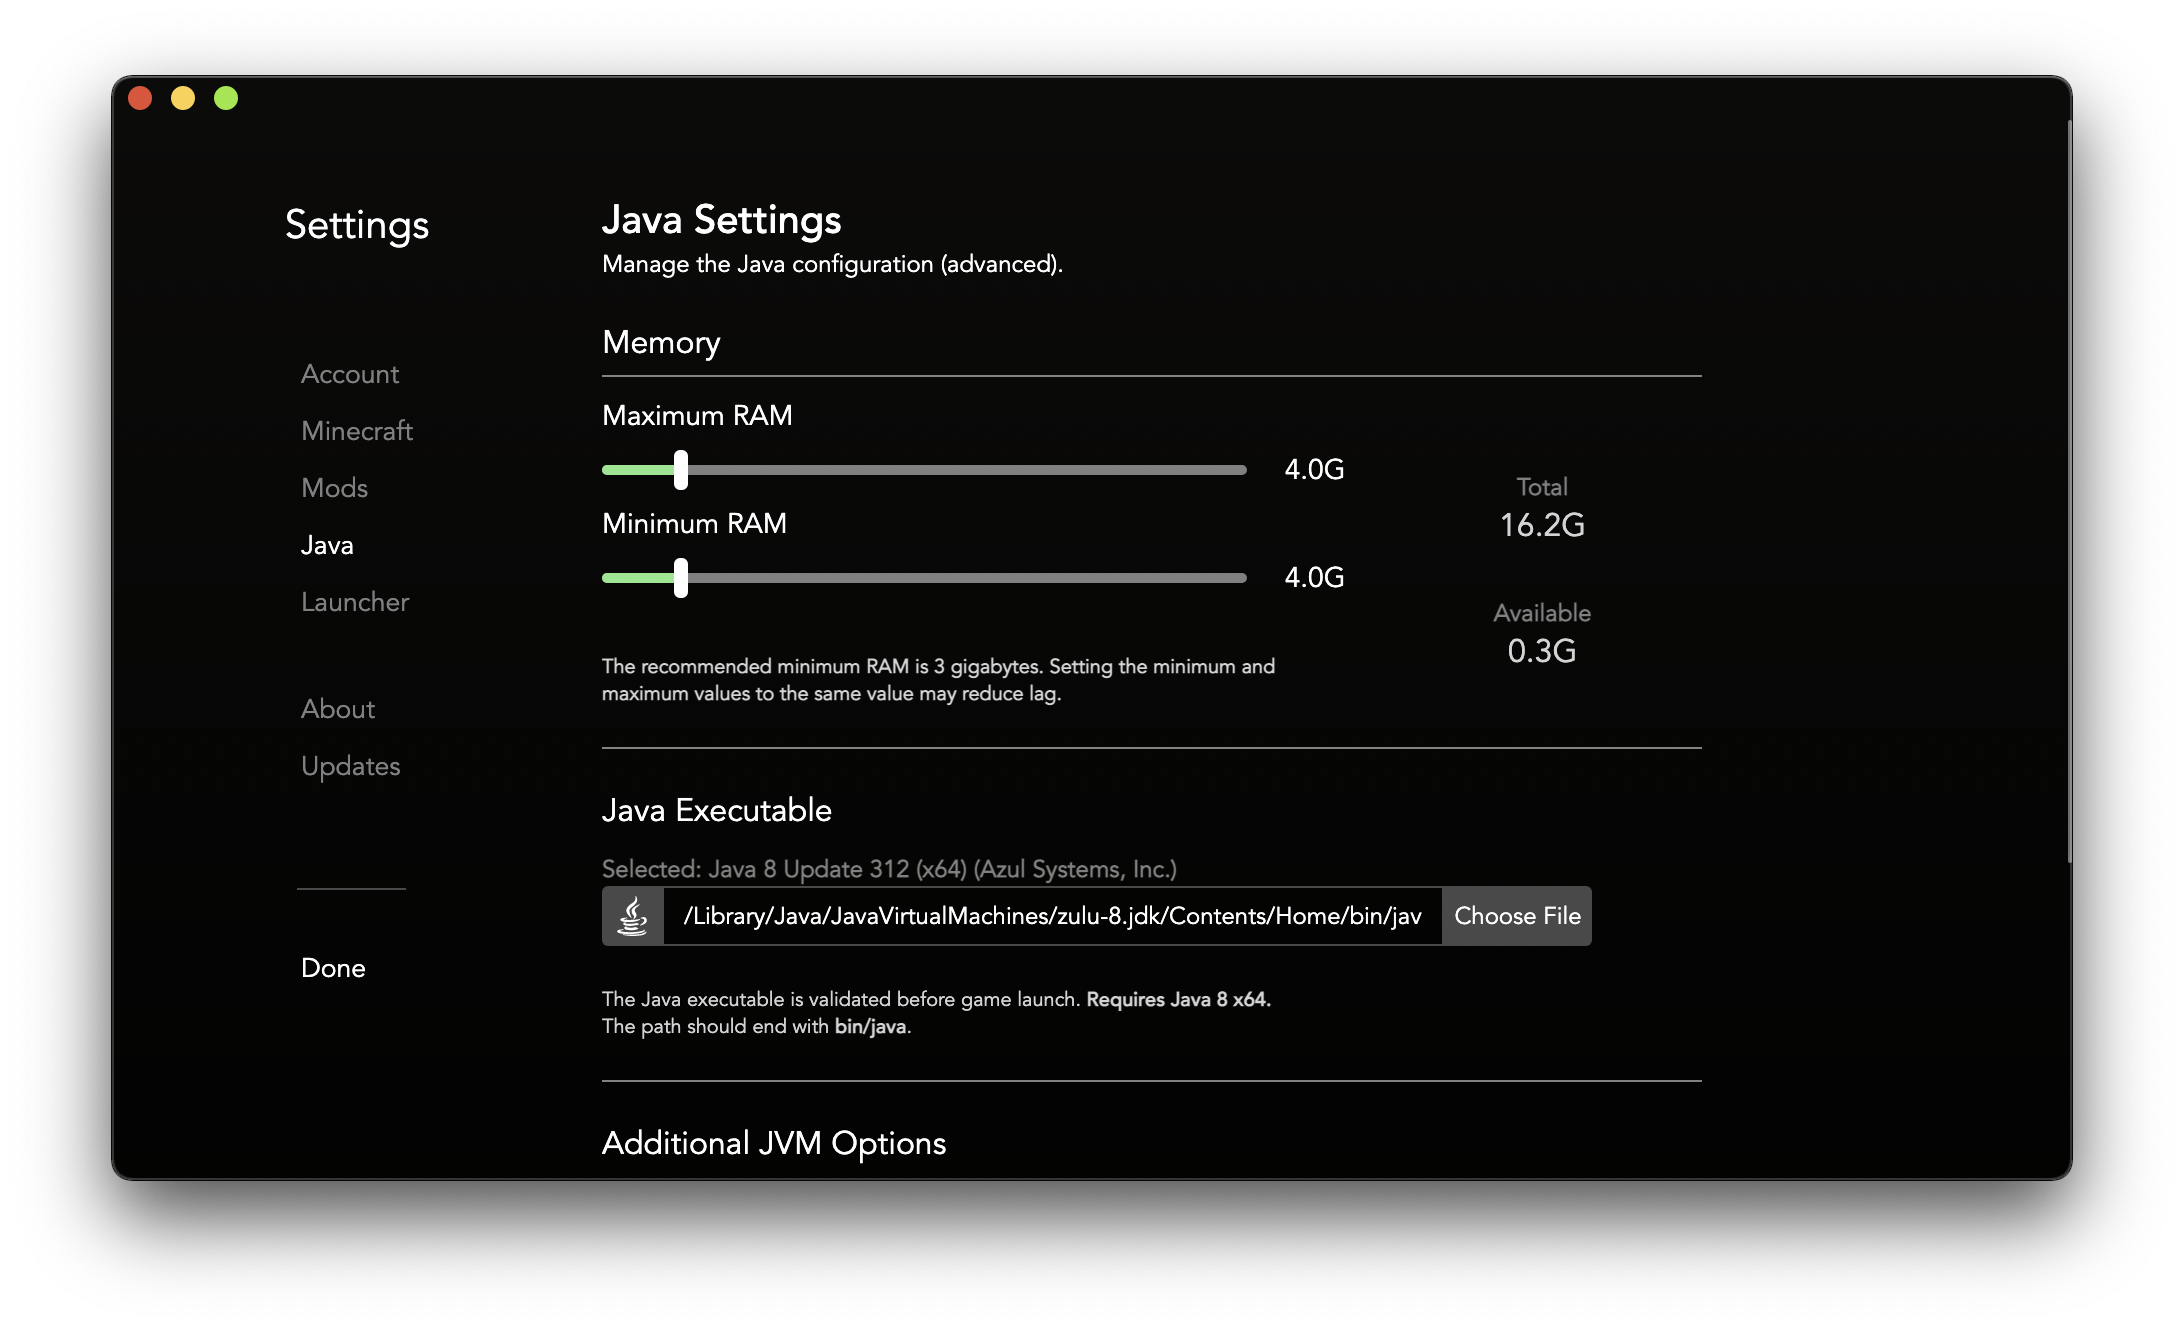Click the Java executable path field
Viewport: 2184px width, 1328px height.
point(1052,916)
